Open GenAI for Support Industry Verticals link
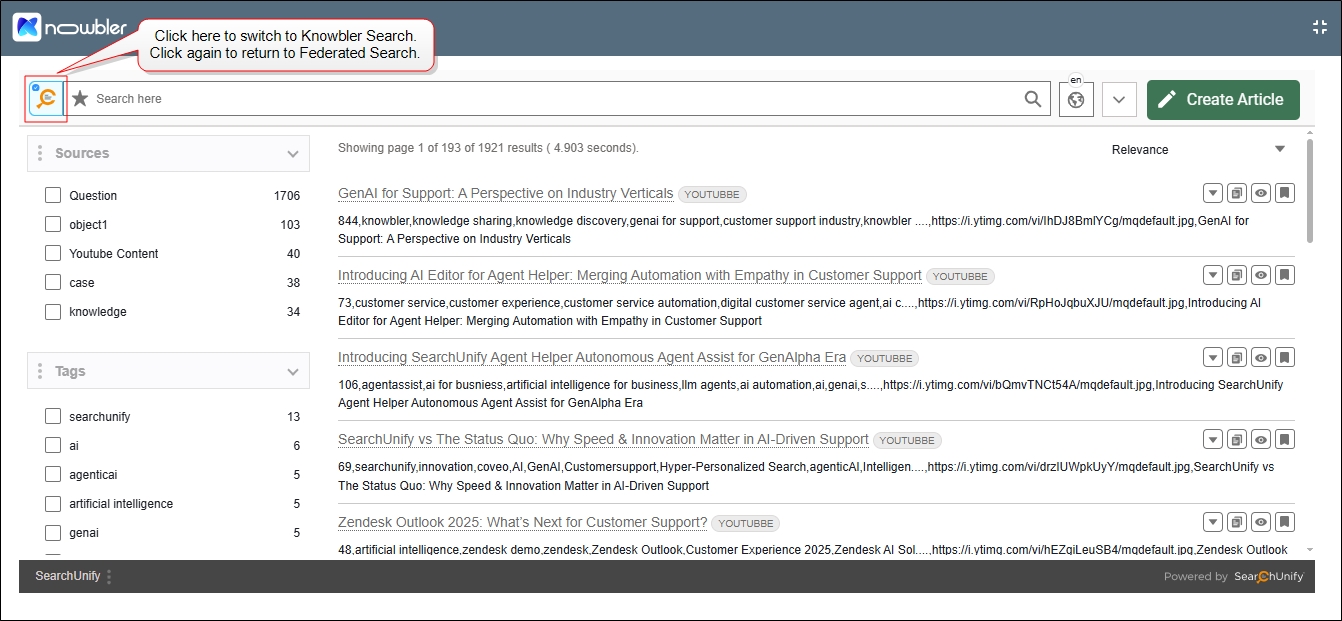The height and width of the screenshot is (621, 1342). tap(505, 193)
